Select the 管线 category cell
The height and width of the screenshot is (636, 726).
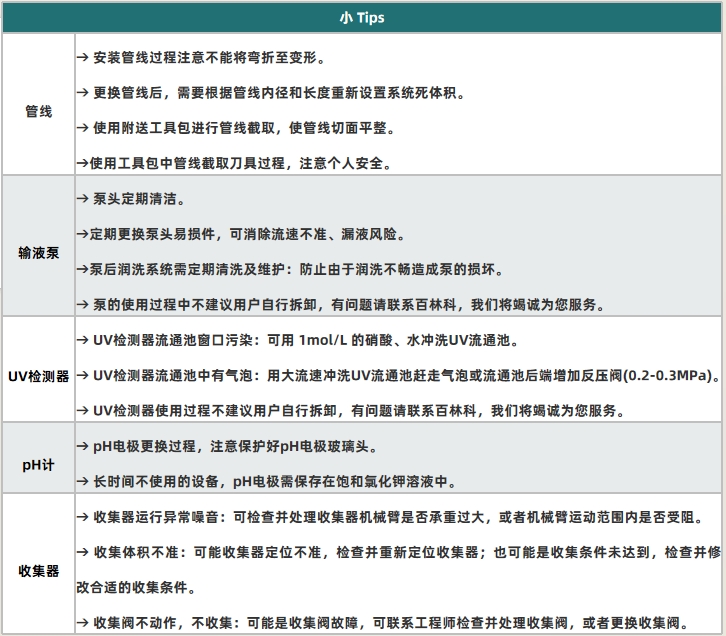[38, 111]
